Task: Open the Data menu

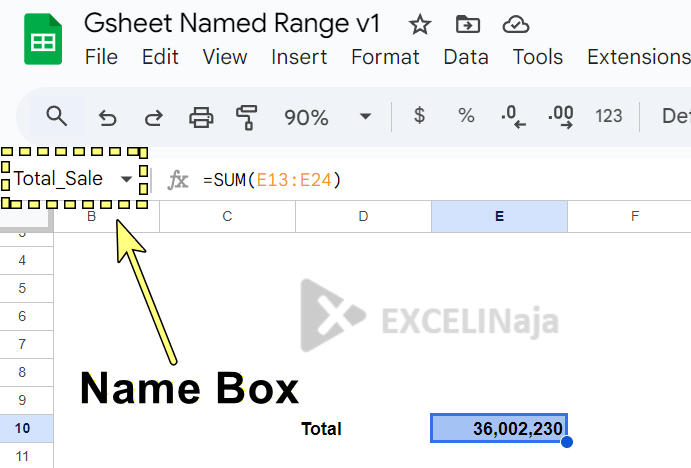Action: point(466,57)
